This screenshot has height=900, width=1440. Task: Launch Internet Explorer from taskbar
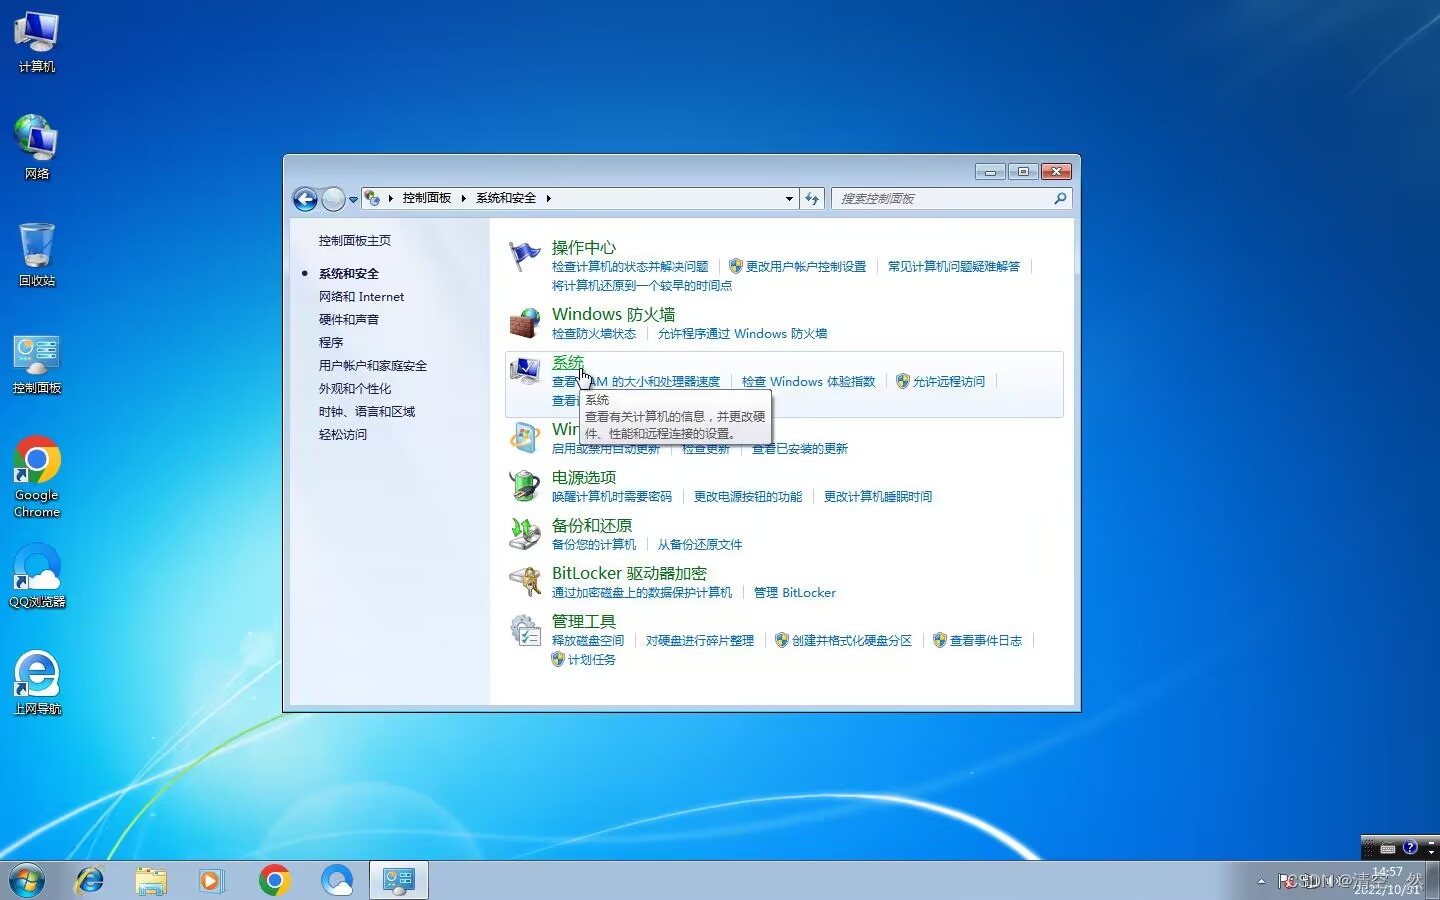pos(90,880)
